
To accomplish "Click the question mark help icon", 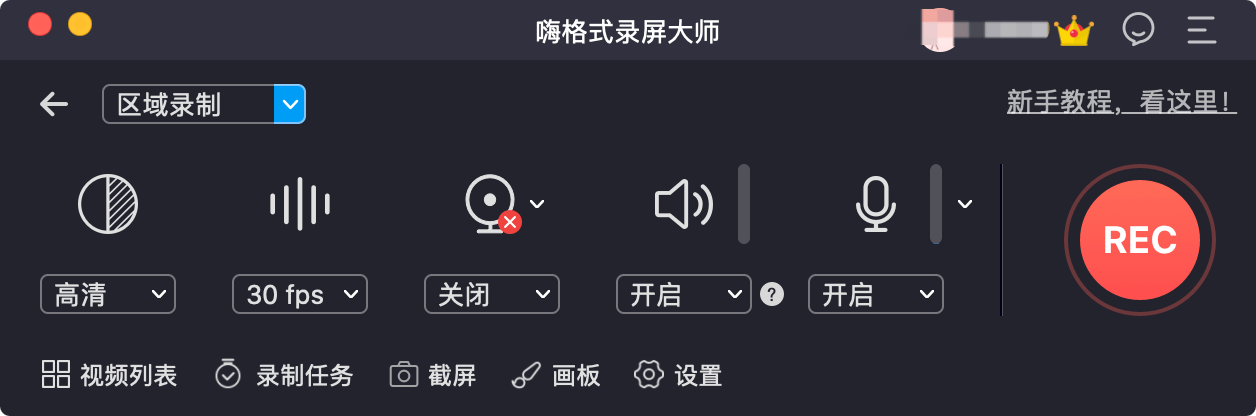I will (771, 294).
